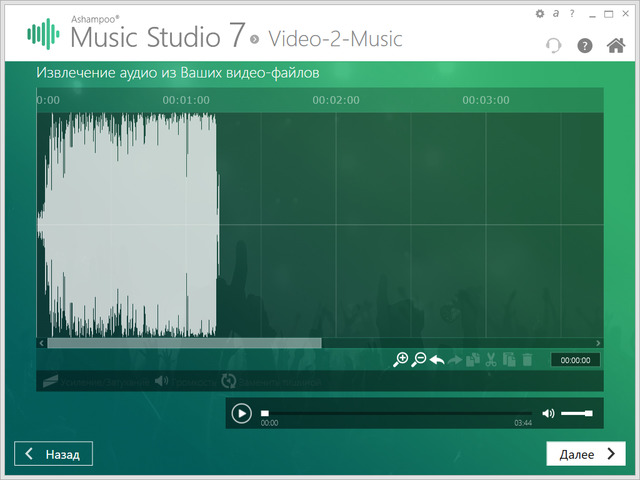Click the trash delete icon
This screenshot has width=640, height=480.
[x=527, y=360]
